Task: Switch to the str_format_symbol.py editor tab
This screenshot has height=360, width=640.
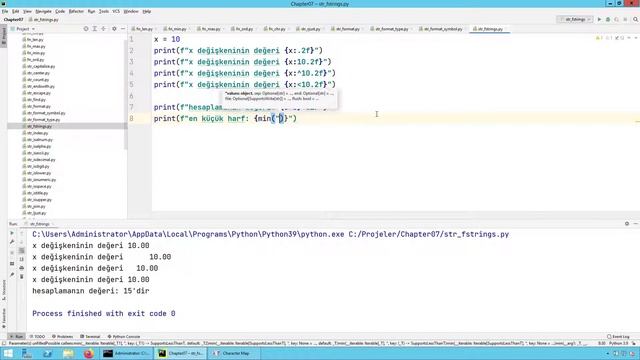Action: coord(443,29)
